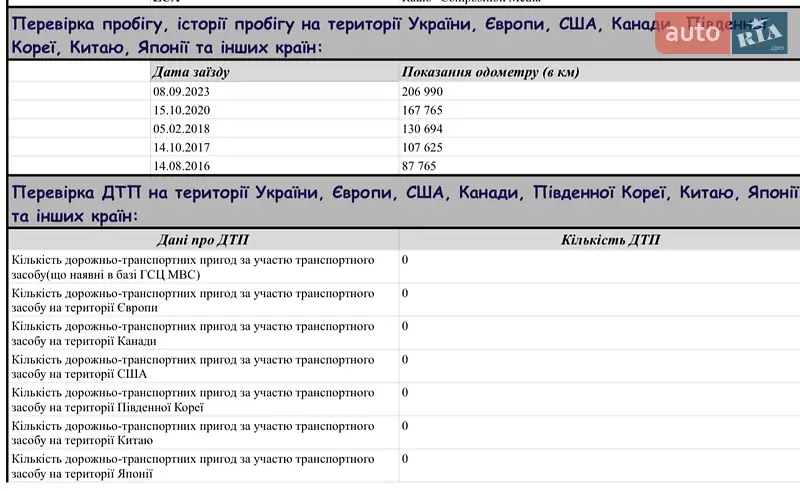Click the 0 count in ГСЦ МВС row
Screen dimensions: 800x491
[405, 260]
